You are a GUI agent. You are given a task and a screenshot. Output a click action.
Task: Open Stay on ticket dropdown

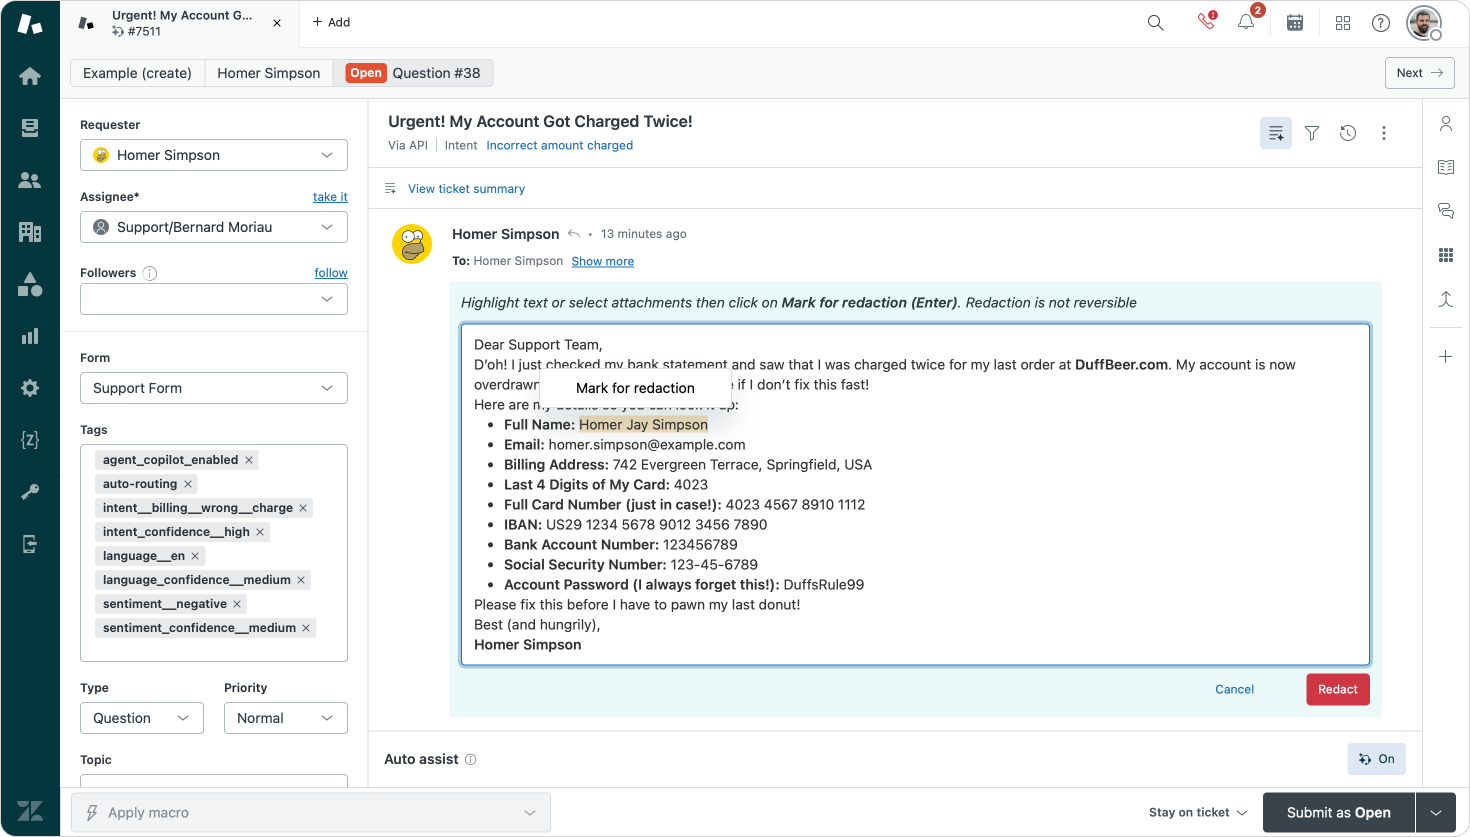(1198, 813)
